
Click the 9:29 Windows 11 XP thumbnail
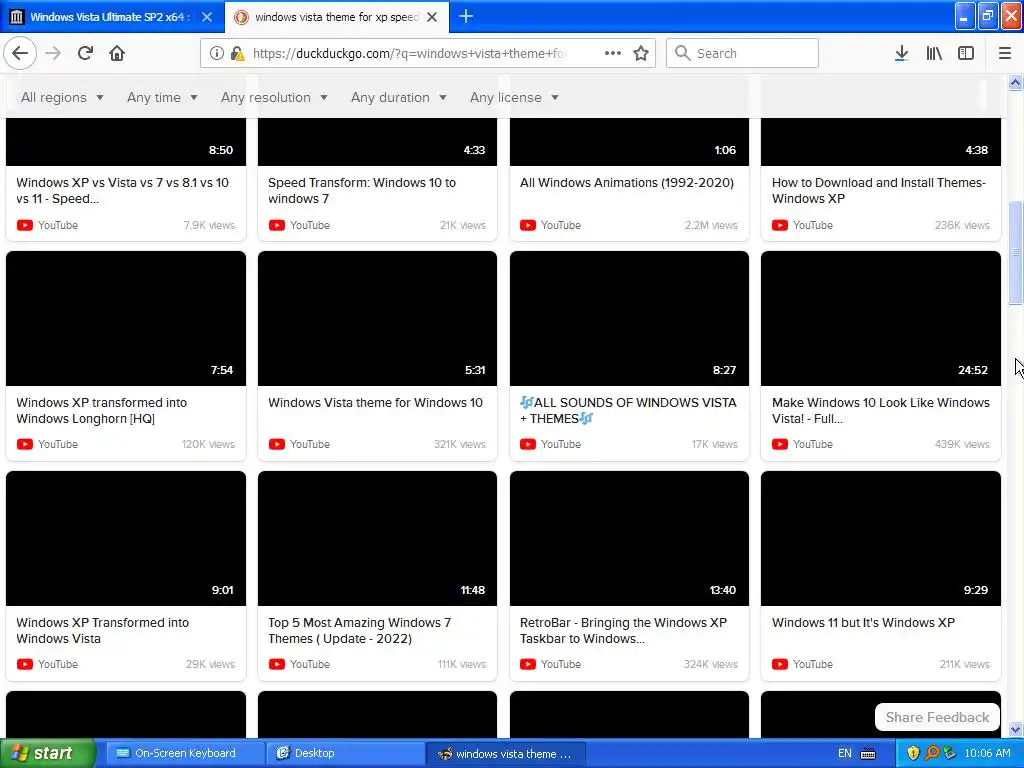pos(880,539)
